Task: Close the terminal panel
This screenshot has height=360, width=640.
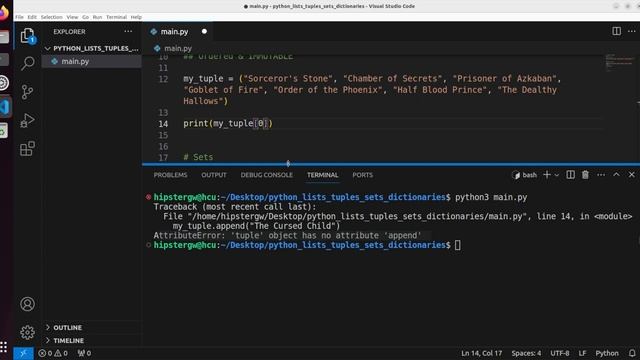Action: tap(631, 175)
